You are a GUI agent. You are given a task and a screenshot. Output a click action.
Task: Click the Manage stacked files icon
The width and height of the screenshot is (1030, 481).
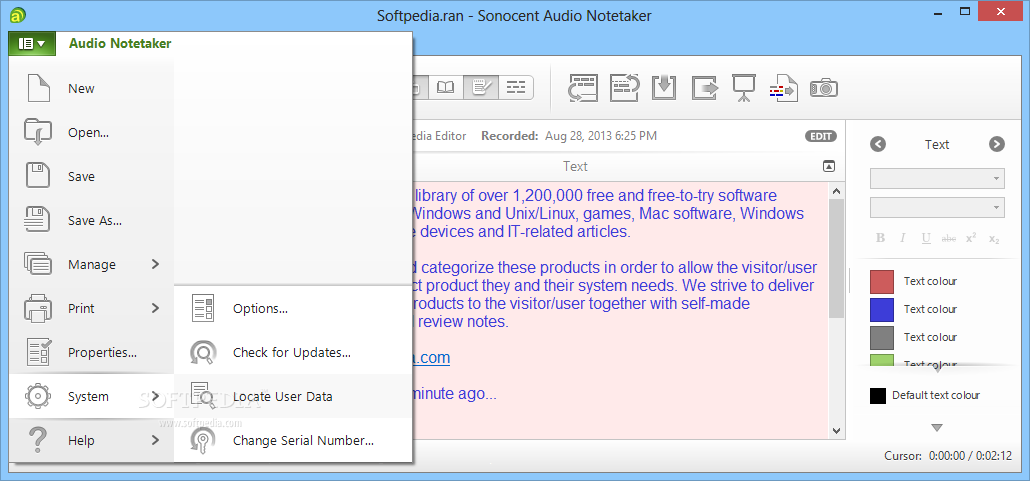[38, 264]
